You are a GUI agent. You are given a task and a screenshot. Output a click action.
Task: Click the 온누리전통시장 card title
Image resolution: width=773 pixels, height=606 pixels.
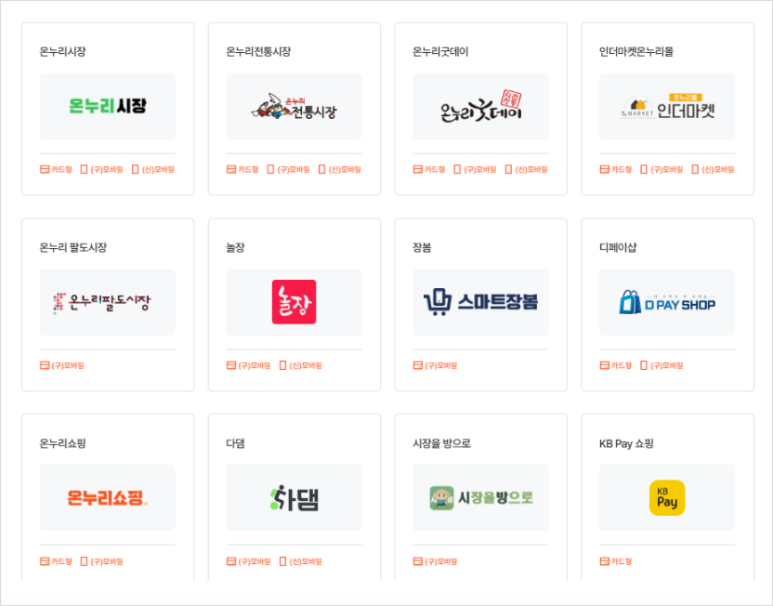tap(258, 51)
